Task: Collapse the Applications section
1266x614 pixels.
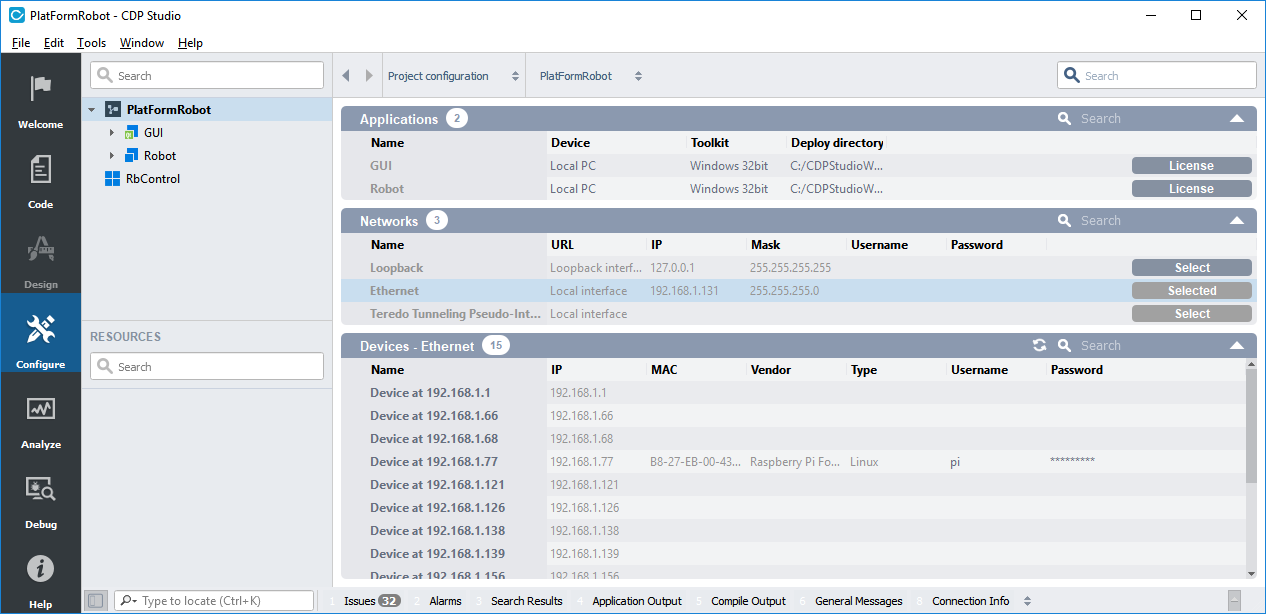Action: 1237,119
